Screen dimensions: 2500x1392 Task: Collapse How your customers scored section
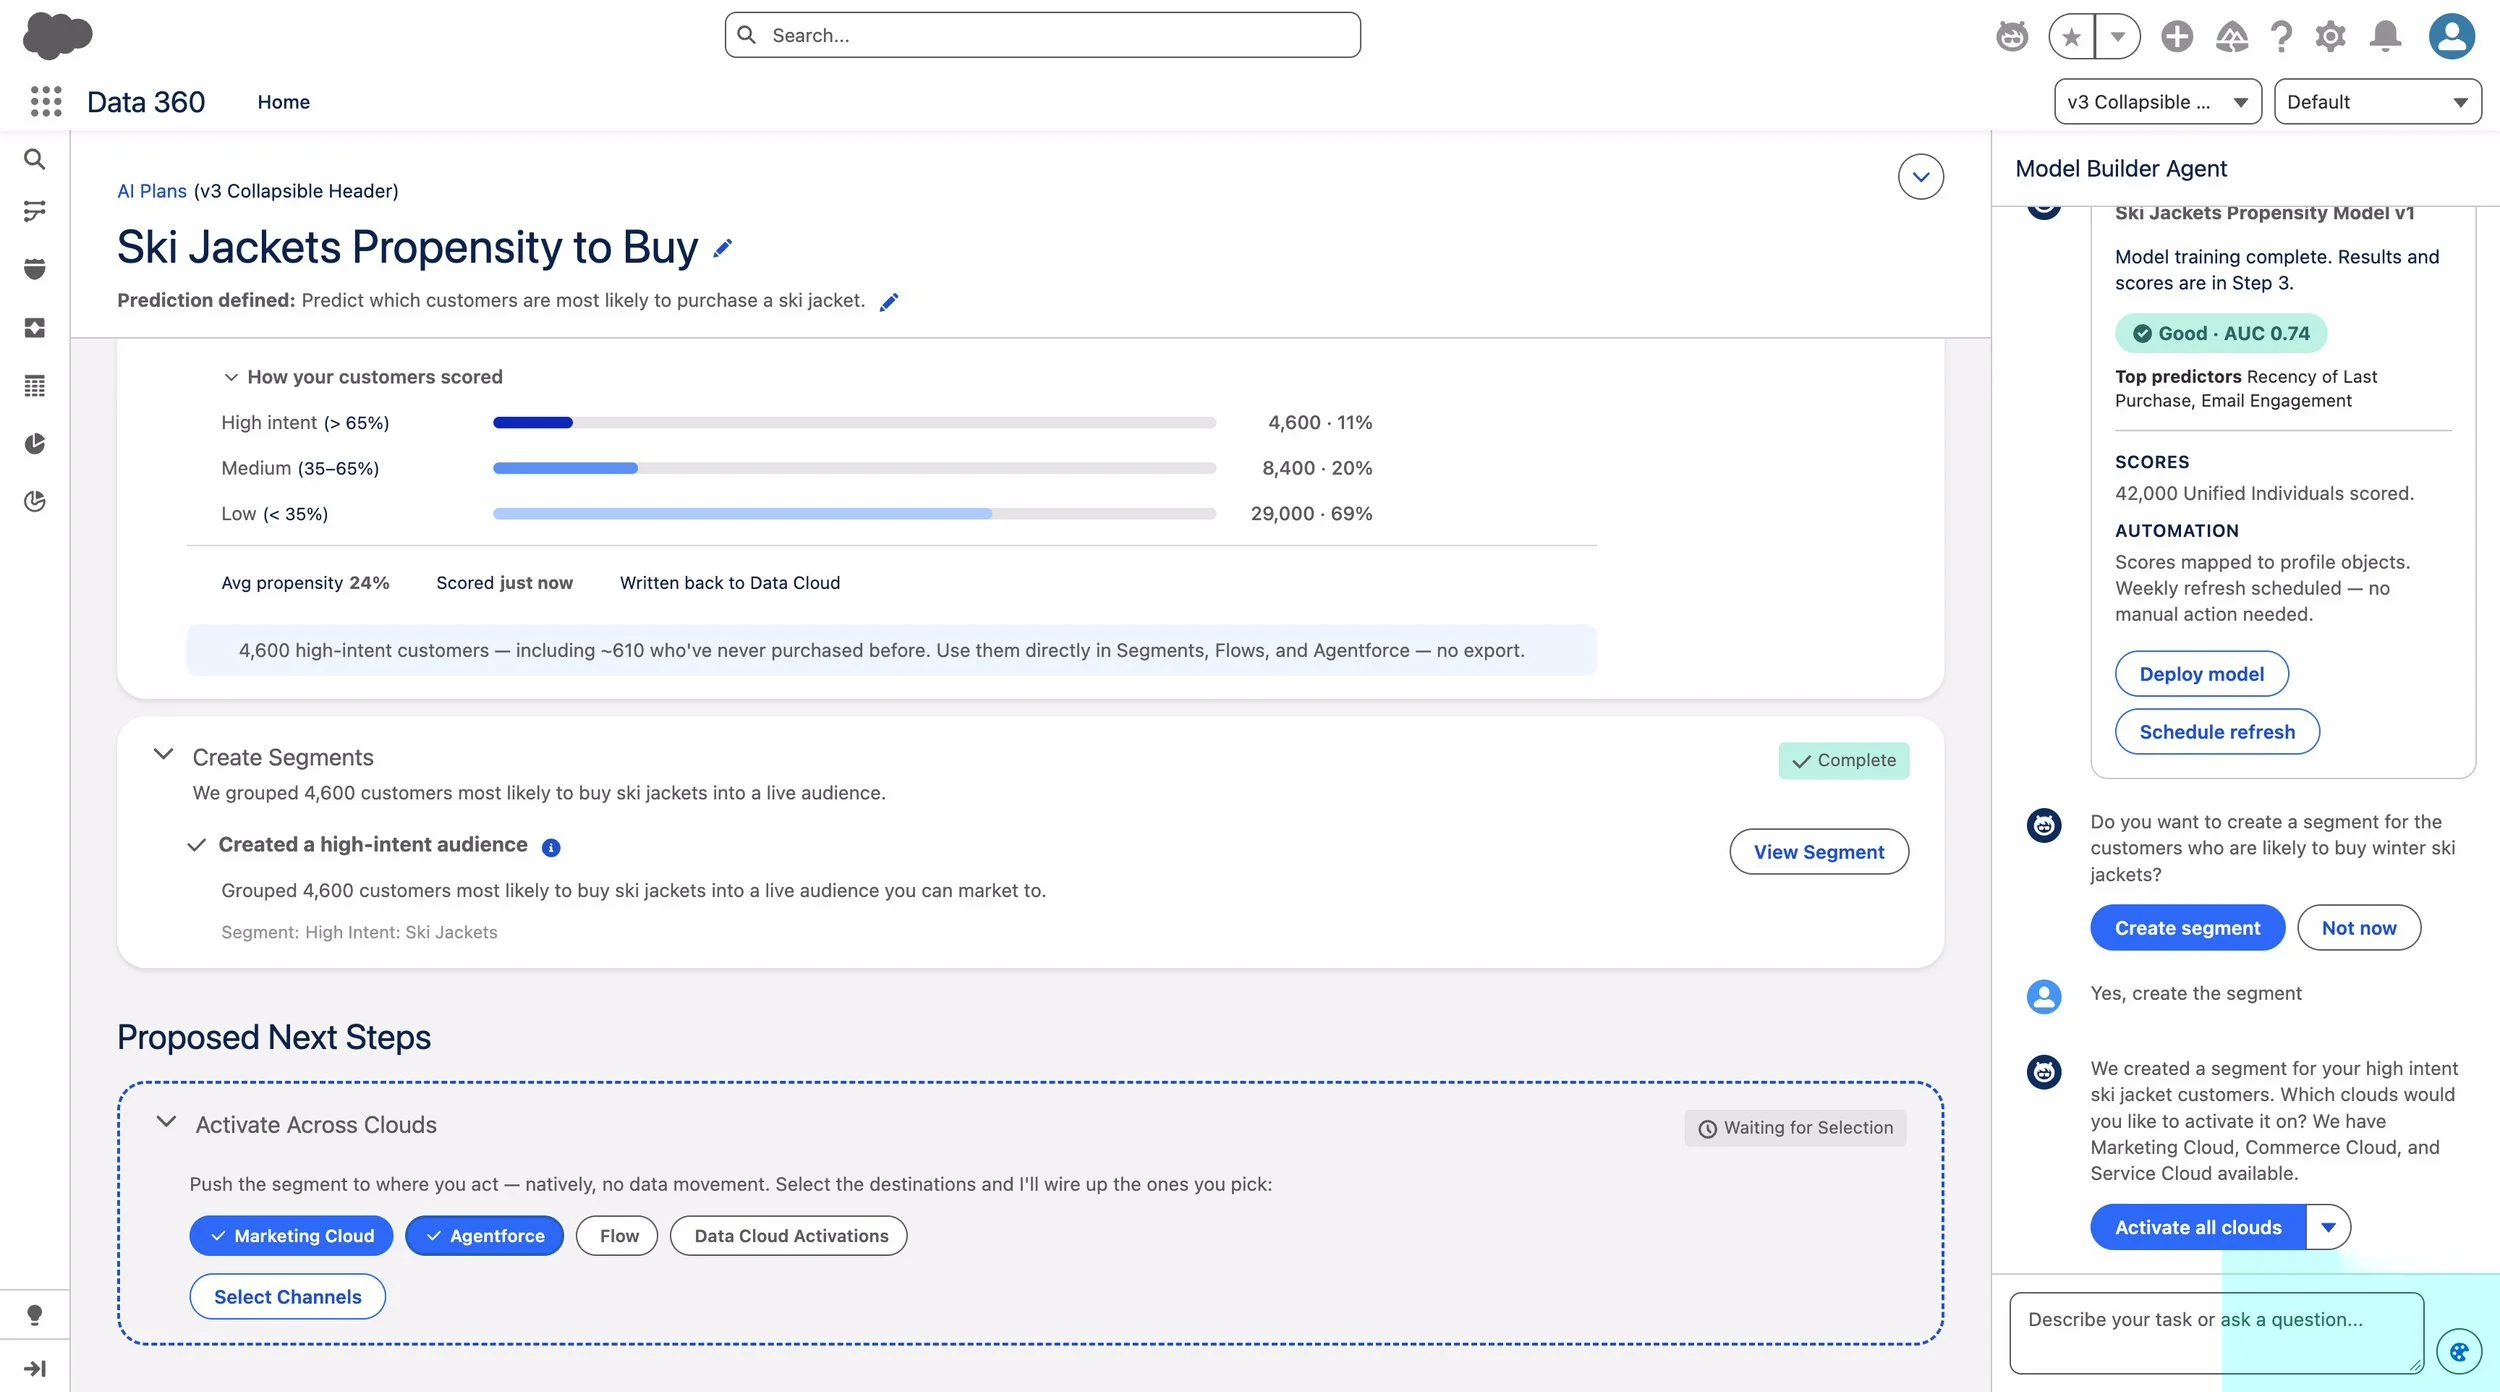click(231, 377)
